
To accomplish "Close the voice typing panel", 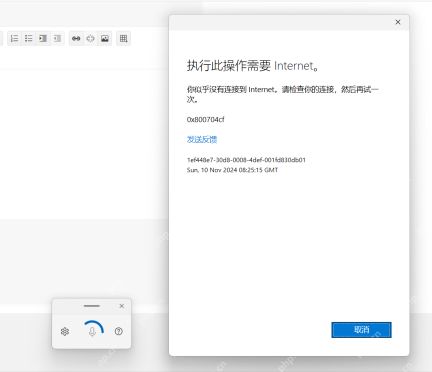I will (122, 306).
